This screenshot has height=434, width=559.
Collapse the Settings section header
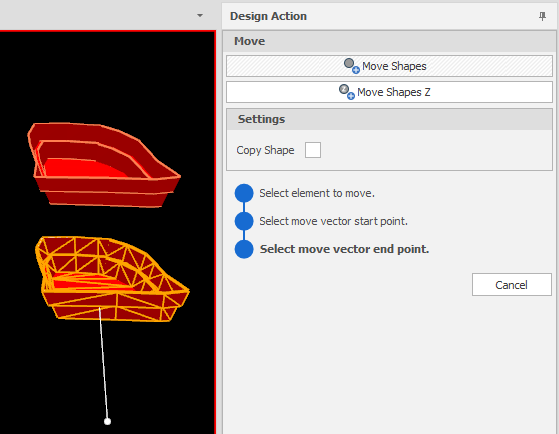(x=389, y=119)
